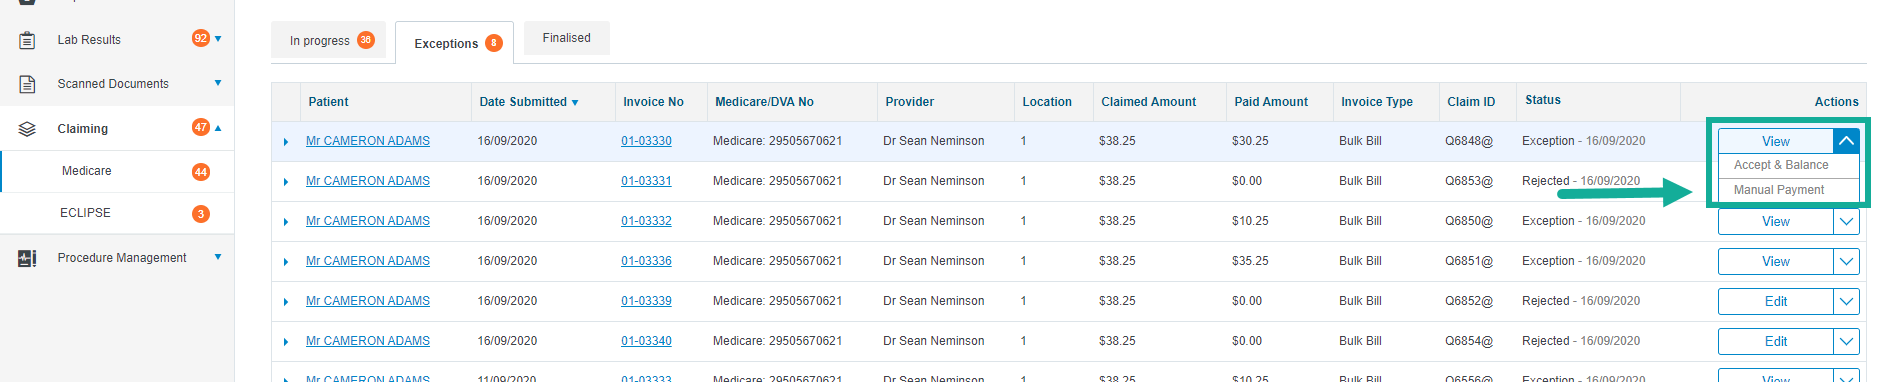
Task: Switch to the In progress tab
Action: (x=328, y=40)
